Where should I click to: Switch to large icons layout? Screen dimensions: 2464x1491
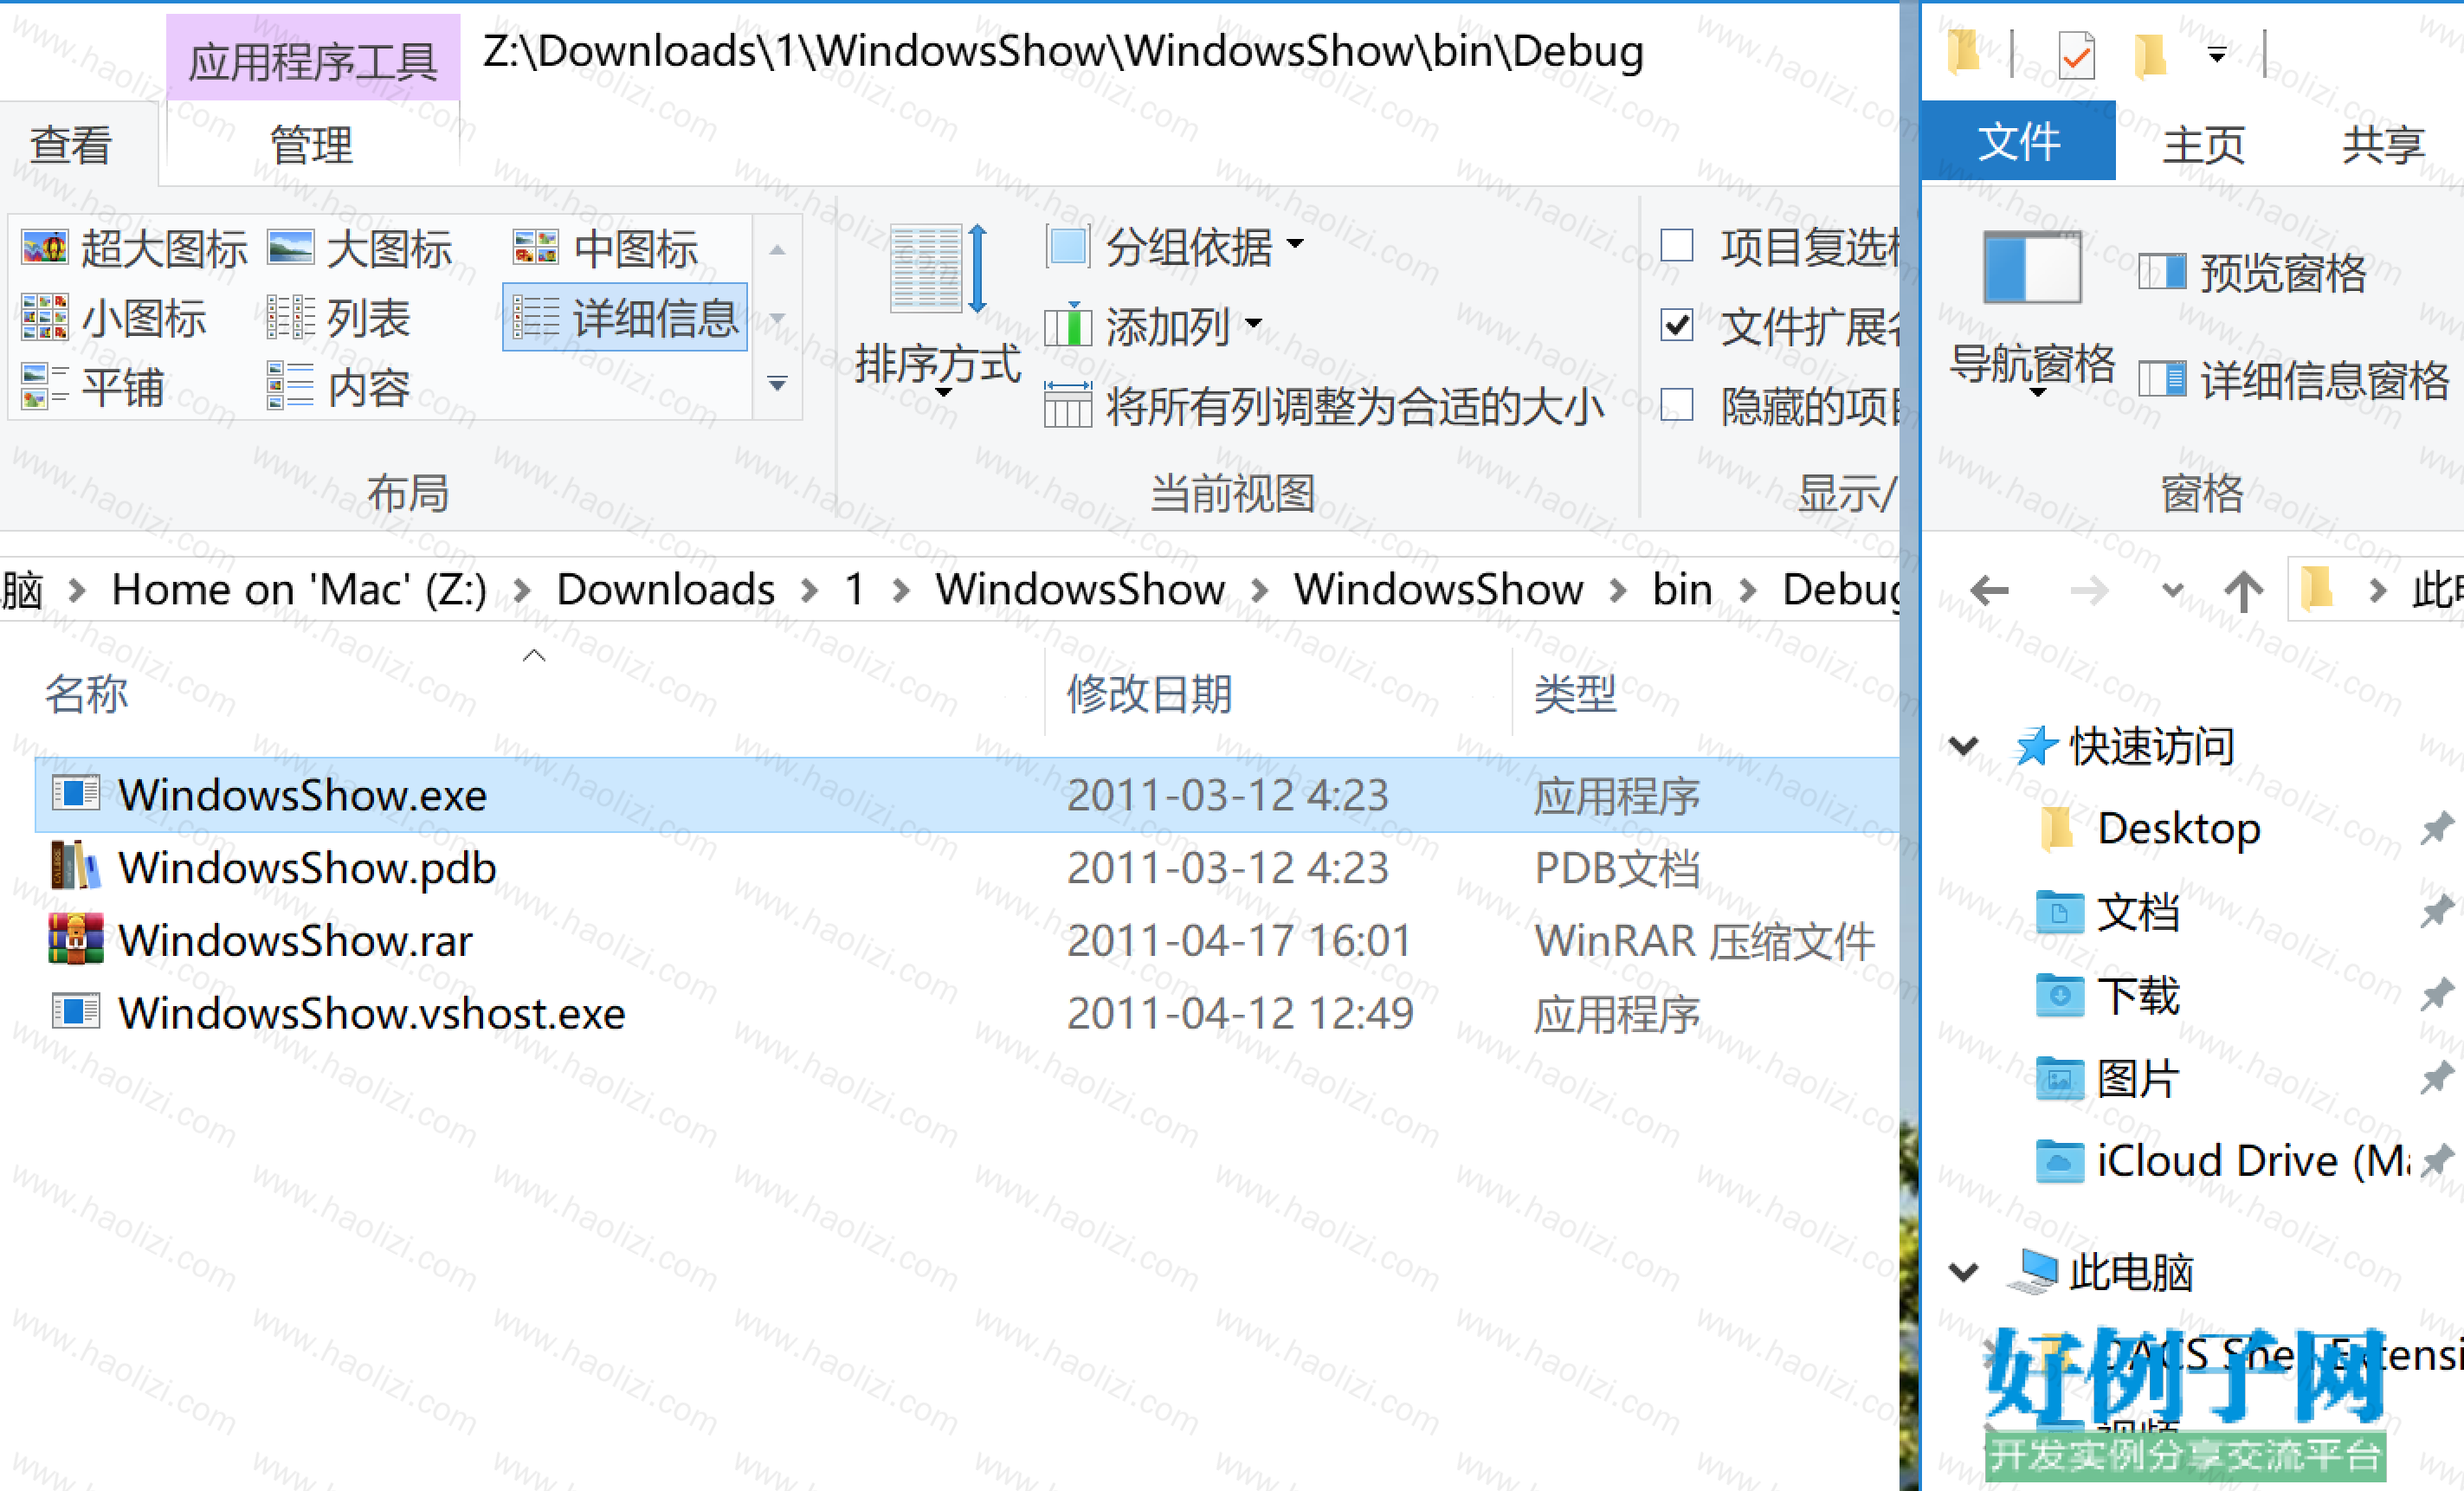coord(360,248)
